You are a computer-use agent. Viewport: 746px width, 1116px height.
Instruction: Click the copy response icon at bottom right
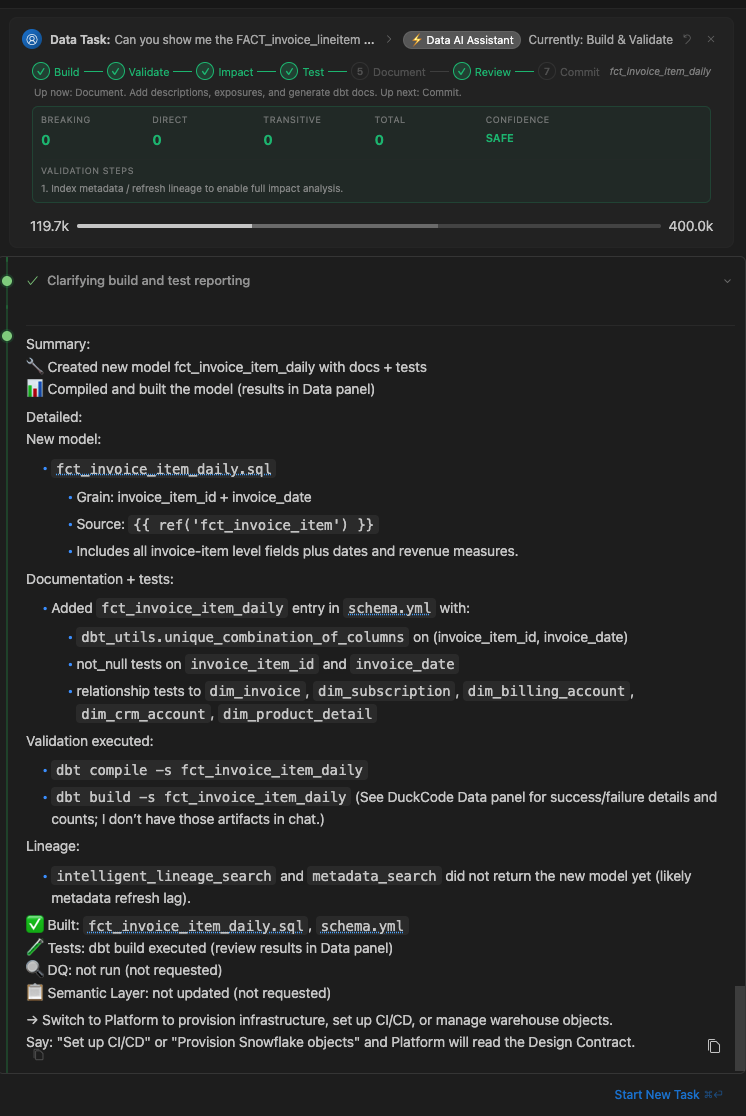714,1046
